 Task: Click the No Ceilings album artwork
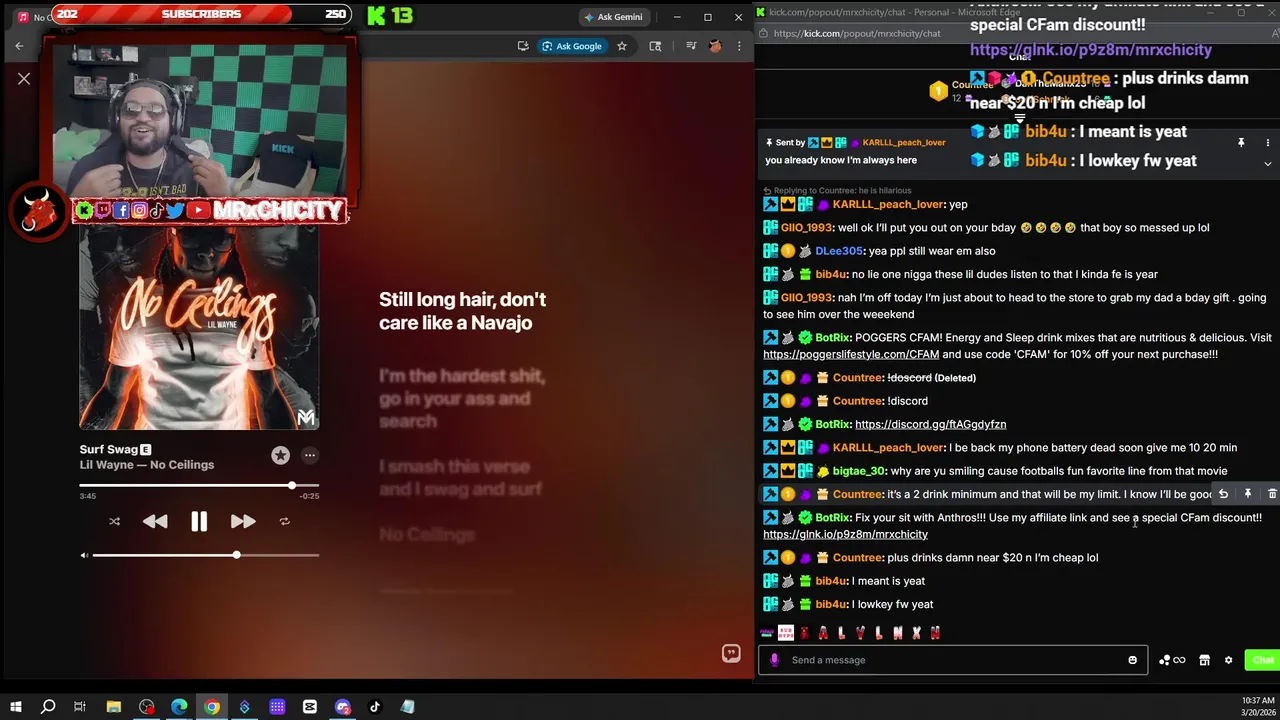coord(199,330)
